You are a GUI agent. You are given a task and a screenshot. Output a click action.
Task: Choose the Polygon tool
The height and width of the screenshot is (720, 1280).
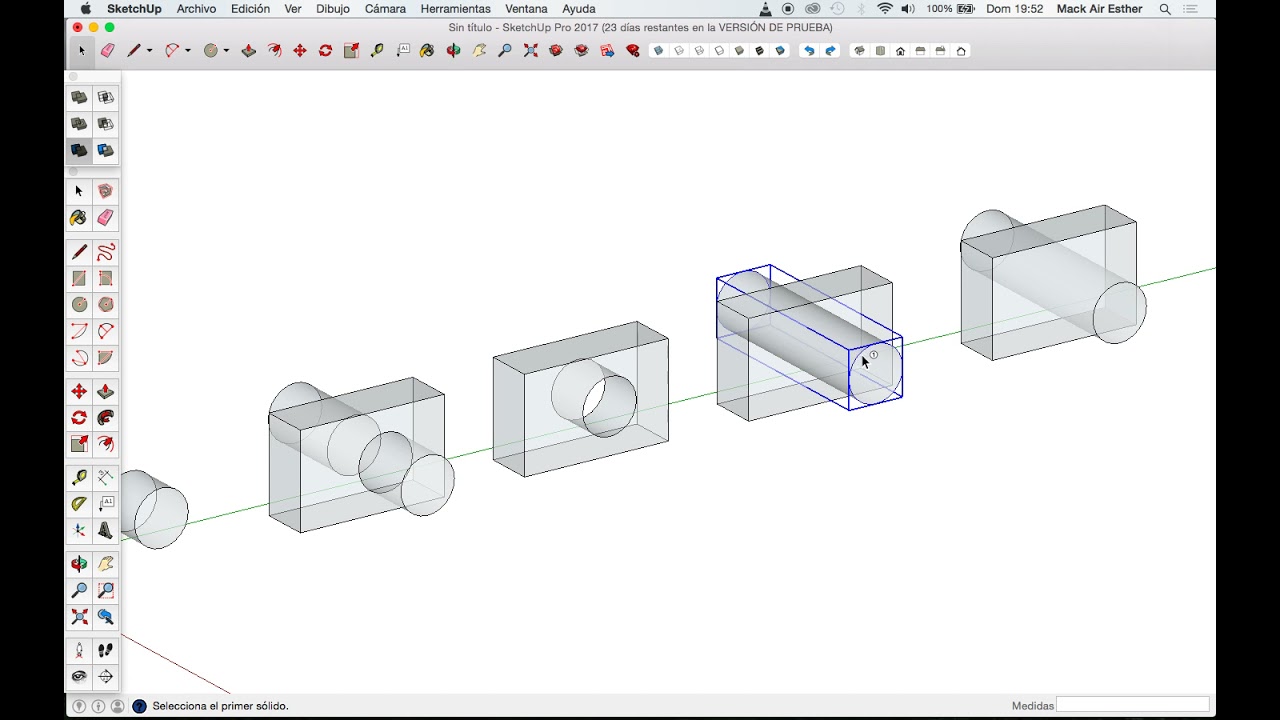pos(105,305)
